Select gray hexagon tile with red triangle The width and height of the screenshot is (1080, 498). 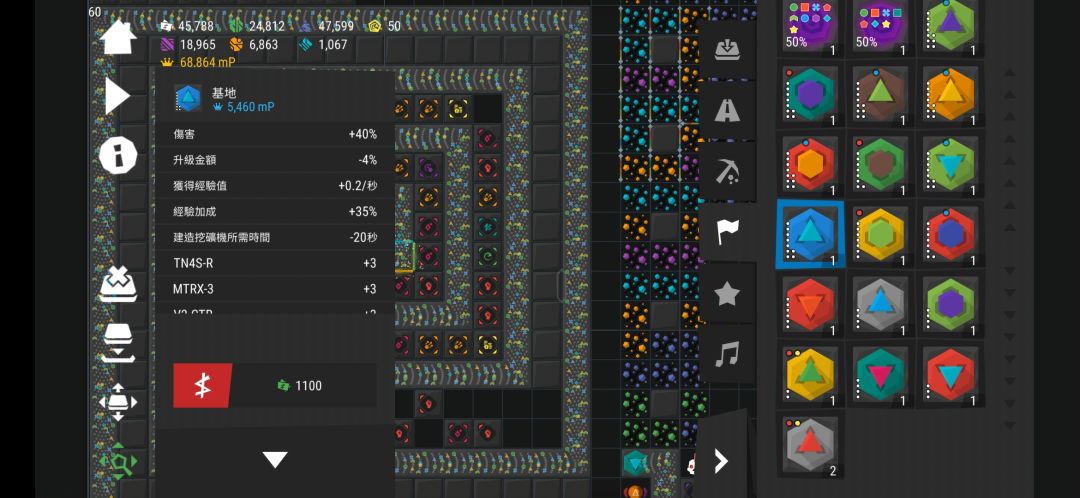coord(810,446)
